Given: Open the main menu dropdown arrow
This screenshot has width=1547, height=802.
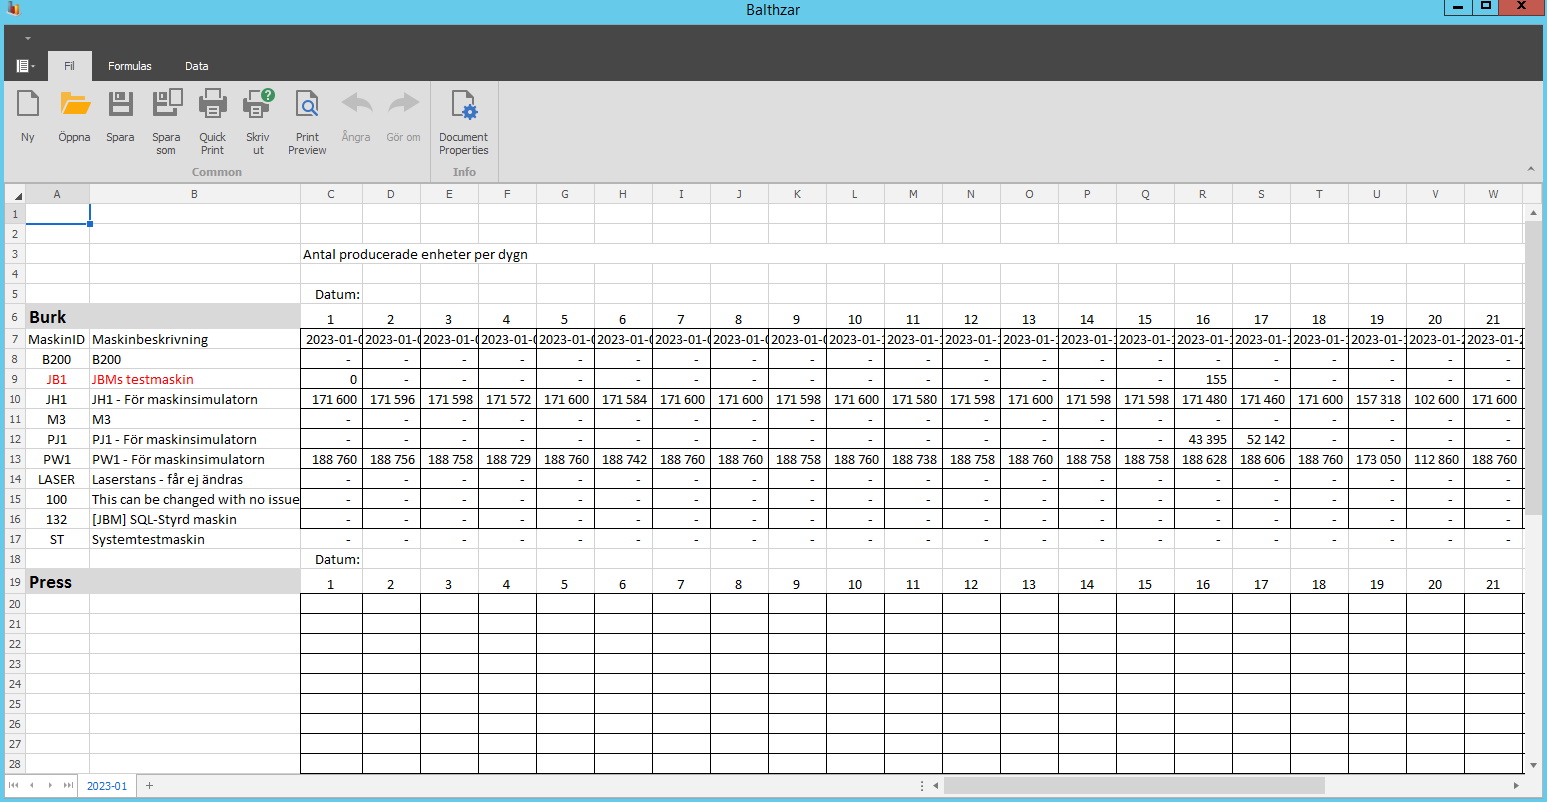Looking at the screenshot, I should coord(23,65).
